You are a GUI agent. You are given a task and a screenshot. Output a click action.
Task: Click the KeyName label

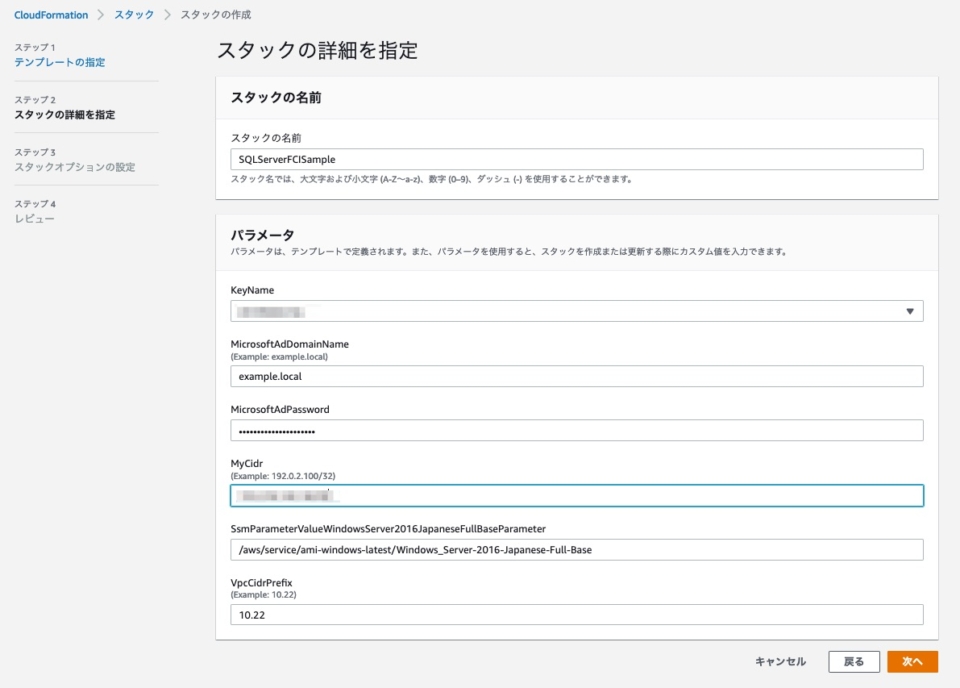(252, 290)
